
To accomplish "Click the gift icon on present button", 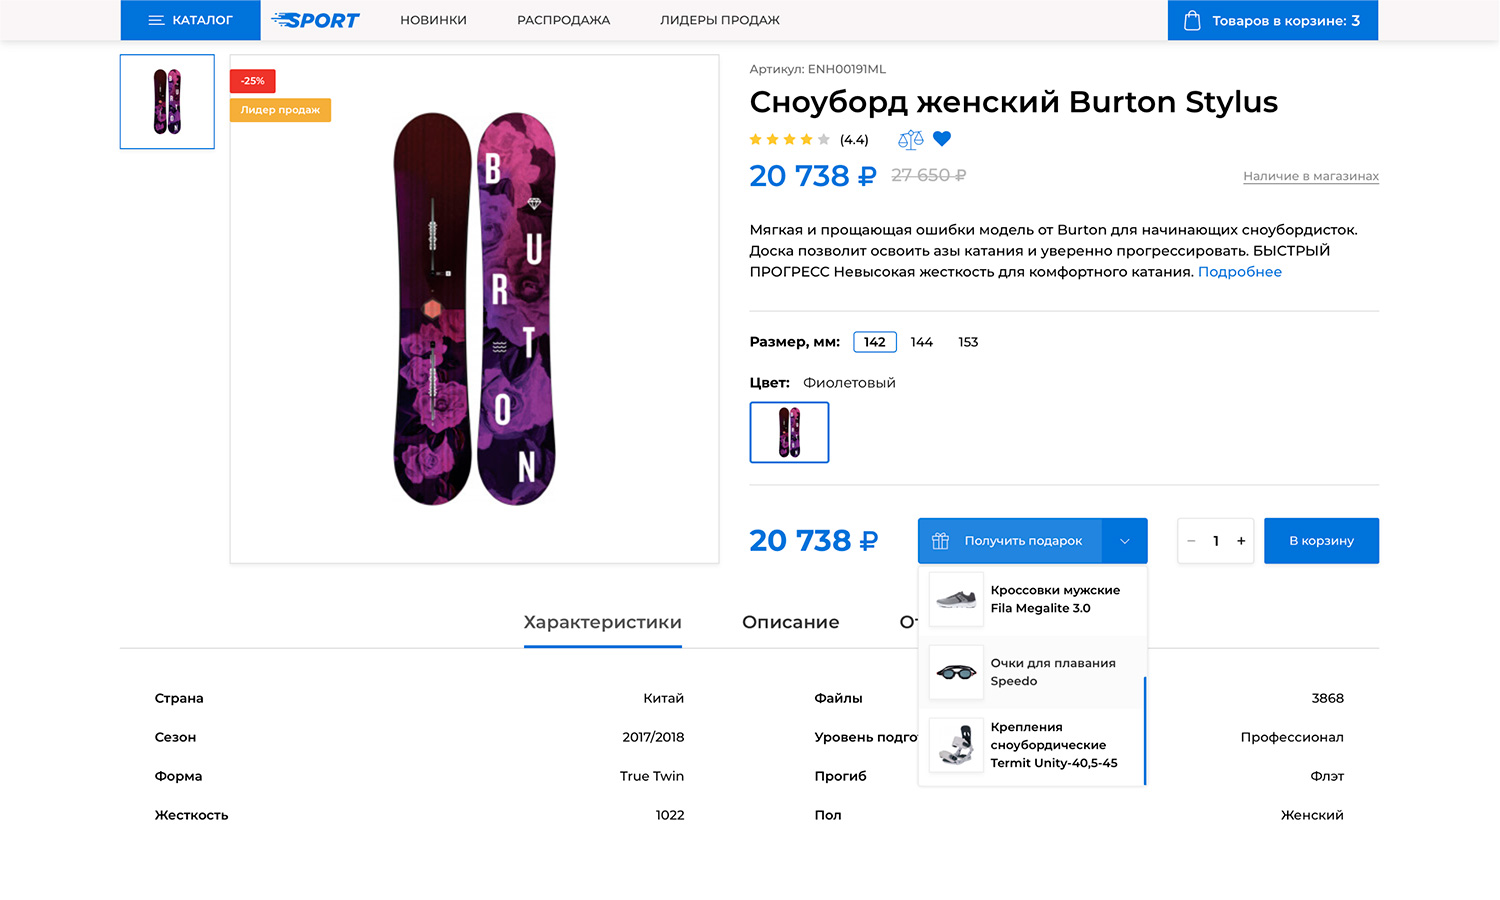I will (940, 541).
